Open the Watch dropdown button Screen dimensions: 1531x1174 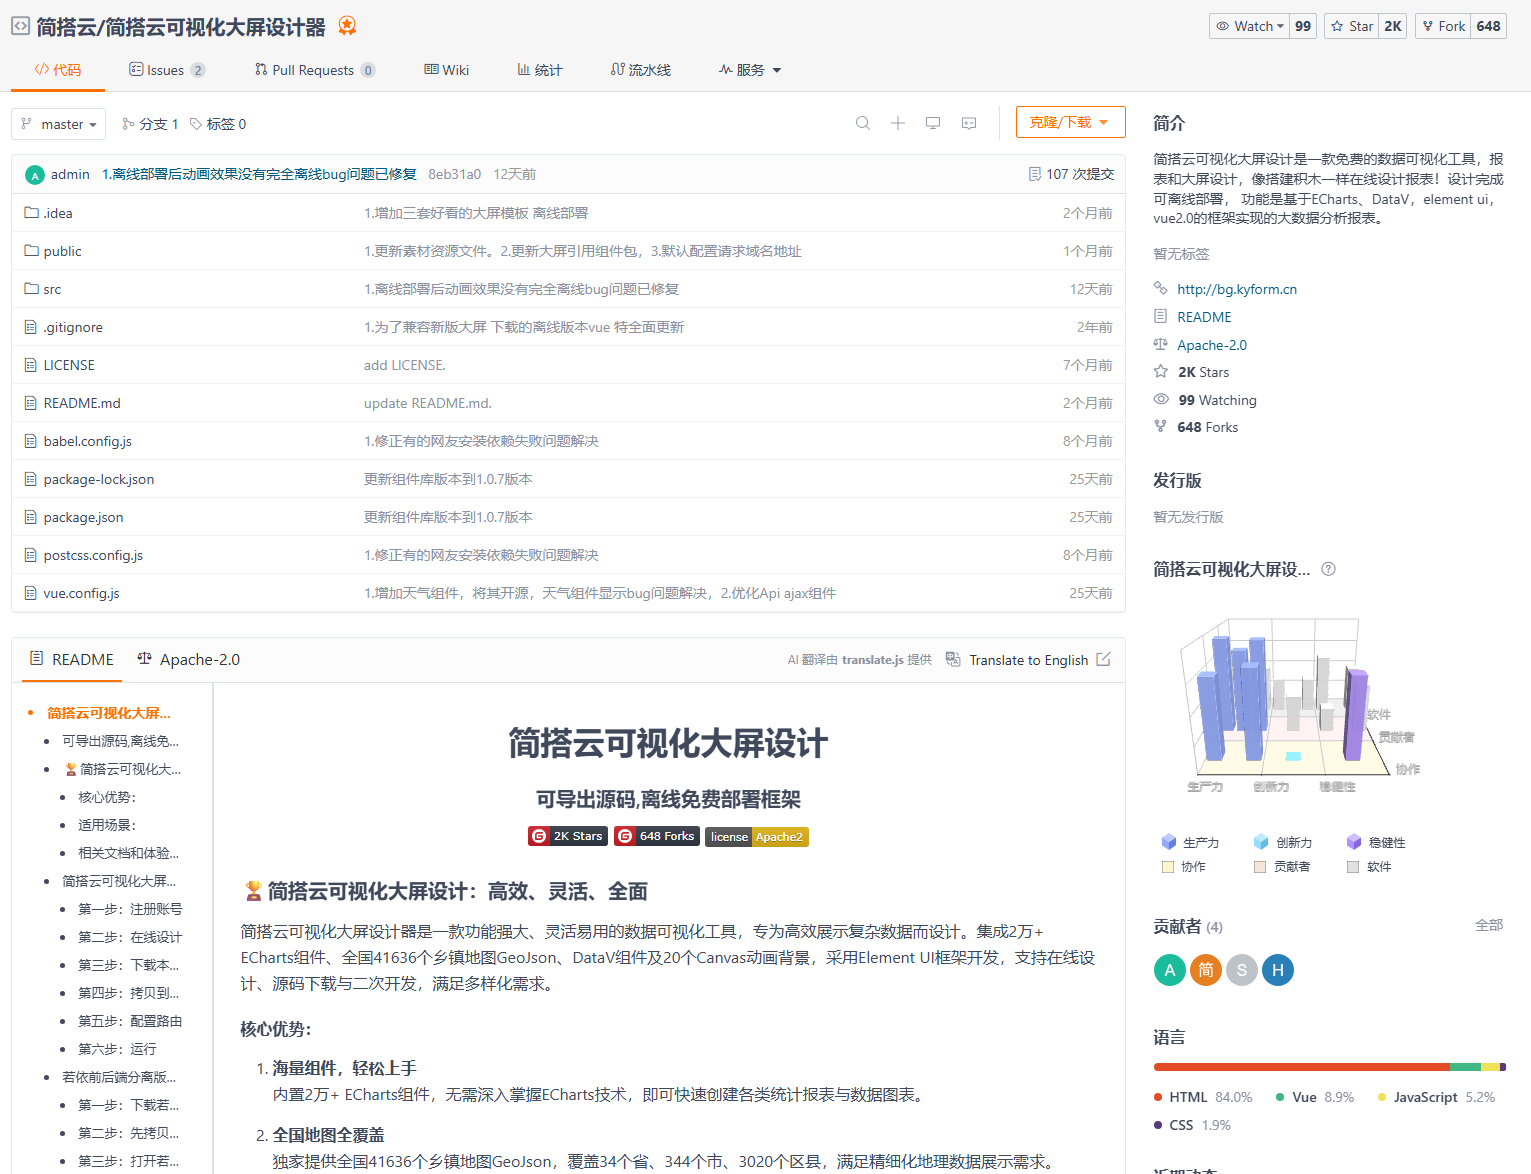point(1249,26)
